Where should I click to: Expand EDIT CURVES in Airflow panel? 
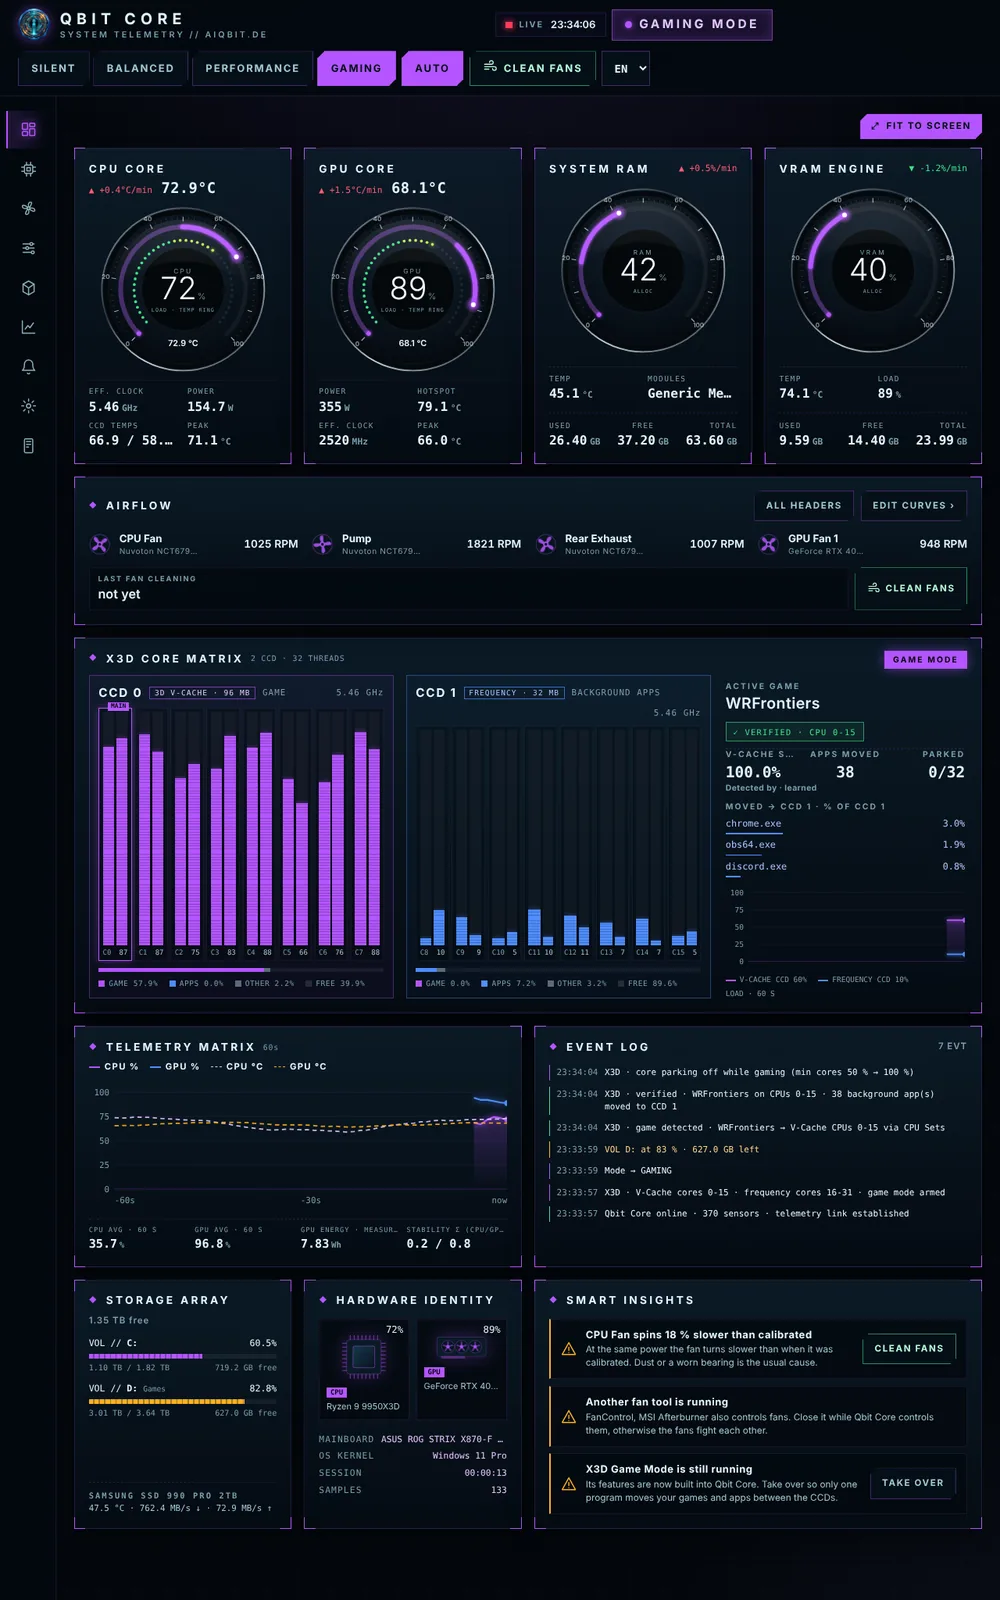click(x=913, y=506)
